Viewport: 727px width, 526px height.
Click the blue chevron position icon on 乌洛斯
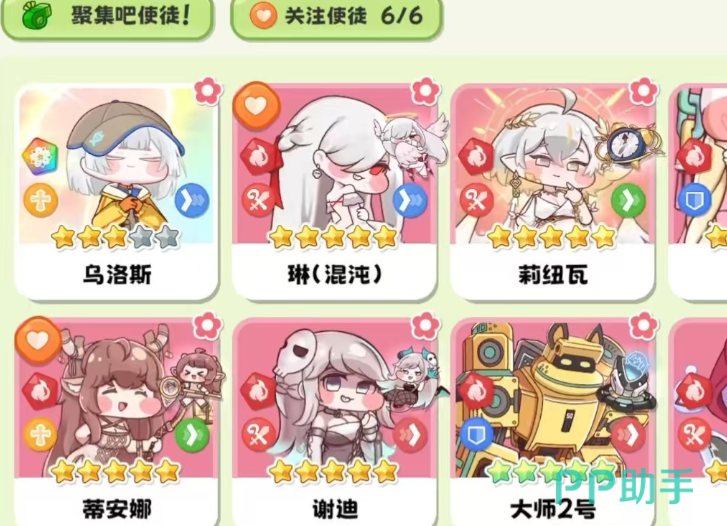[192, 200]
